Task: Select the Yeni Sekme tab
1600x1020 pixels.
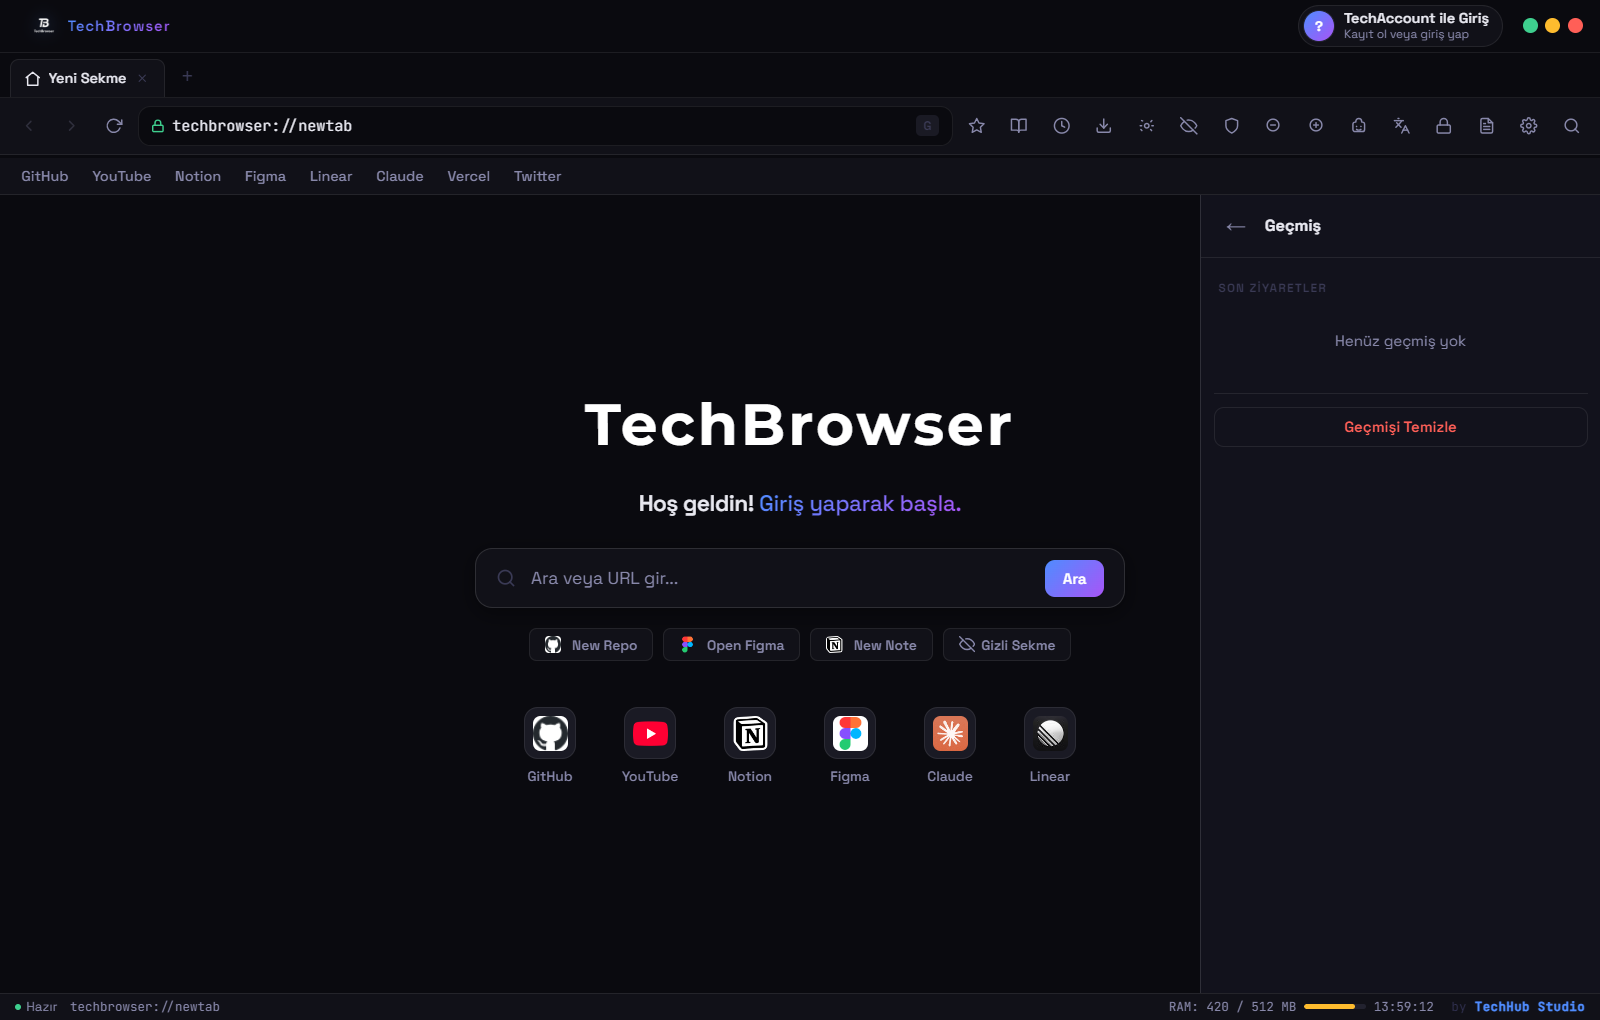Action: point(87,78)
